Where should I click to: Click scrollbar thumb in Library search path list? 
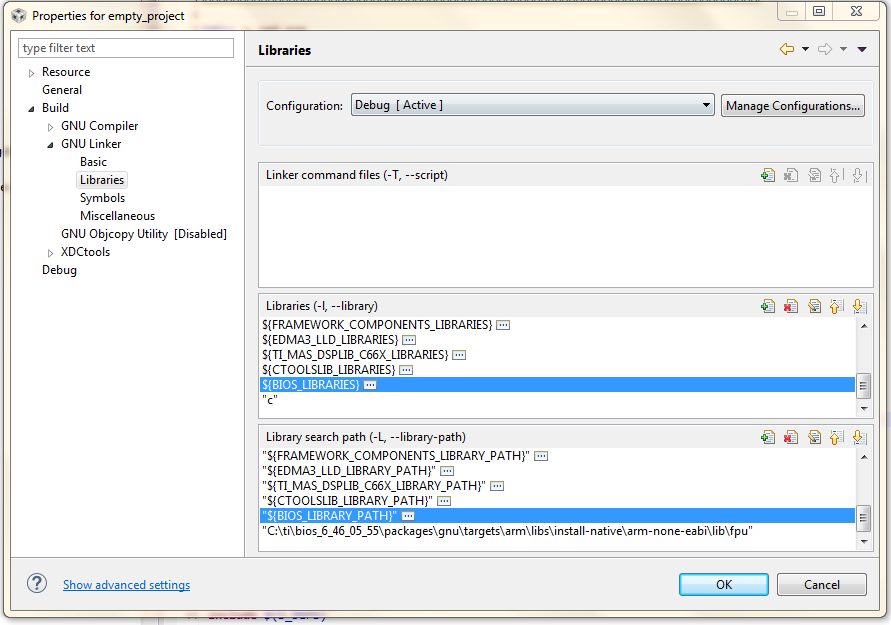[864, 518]
